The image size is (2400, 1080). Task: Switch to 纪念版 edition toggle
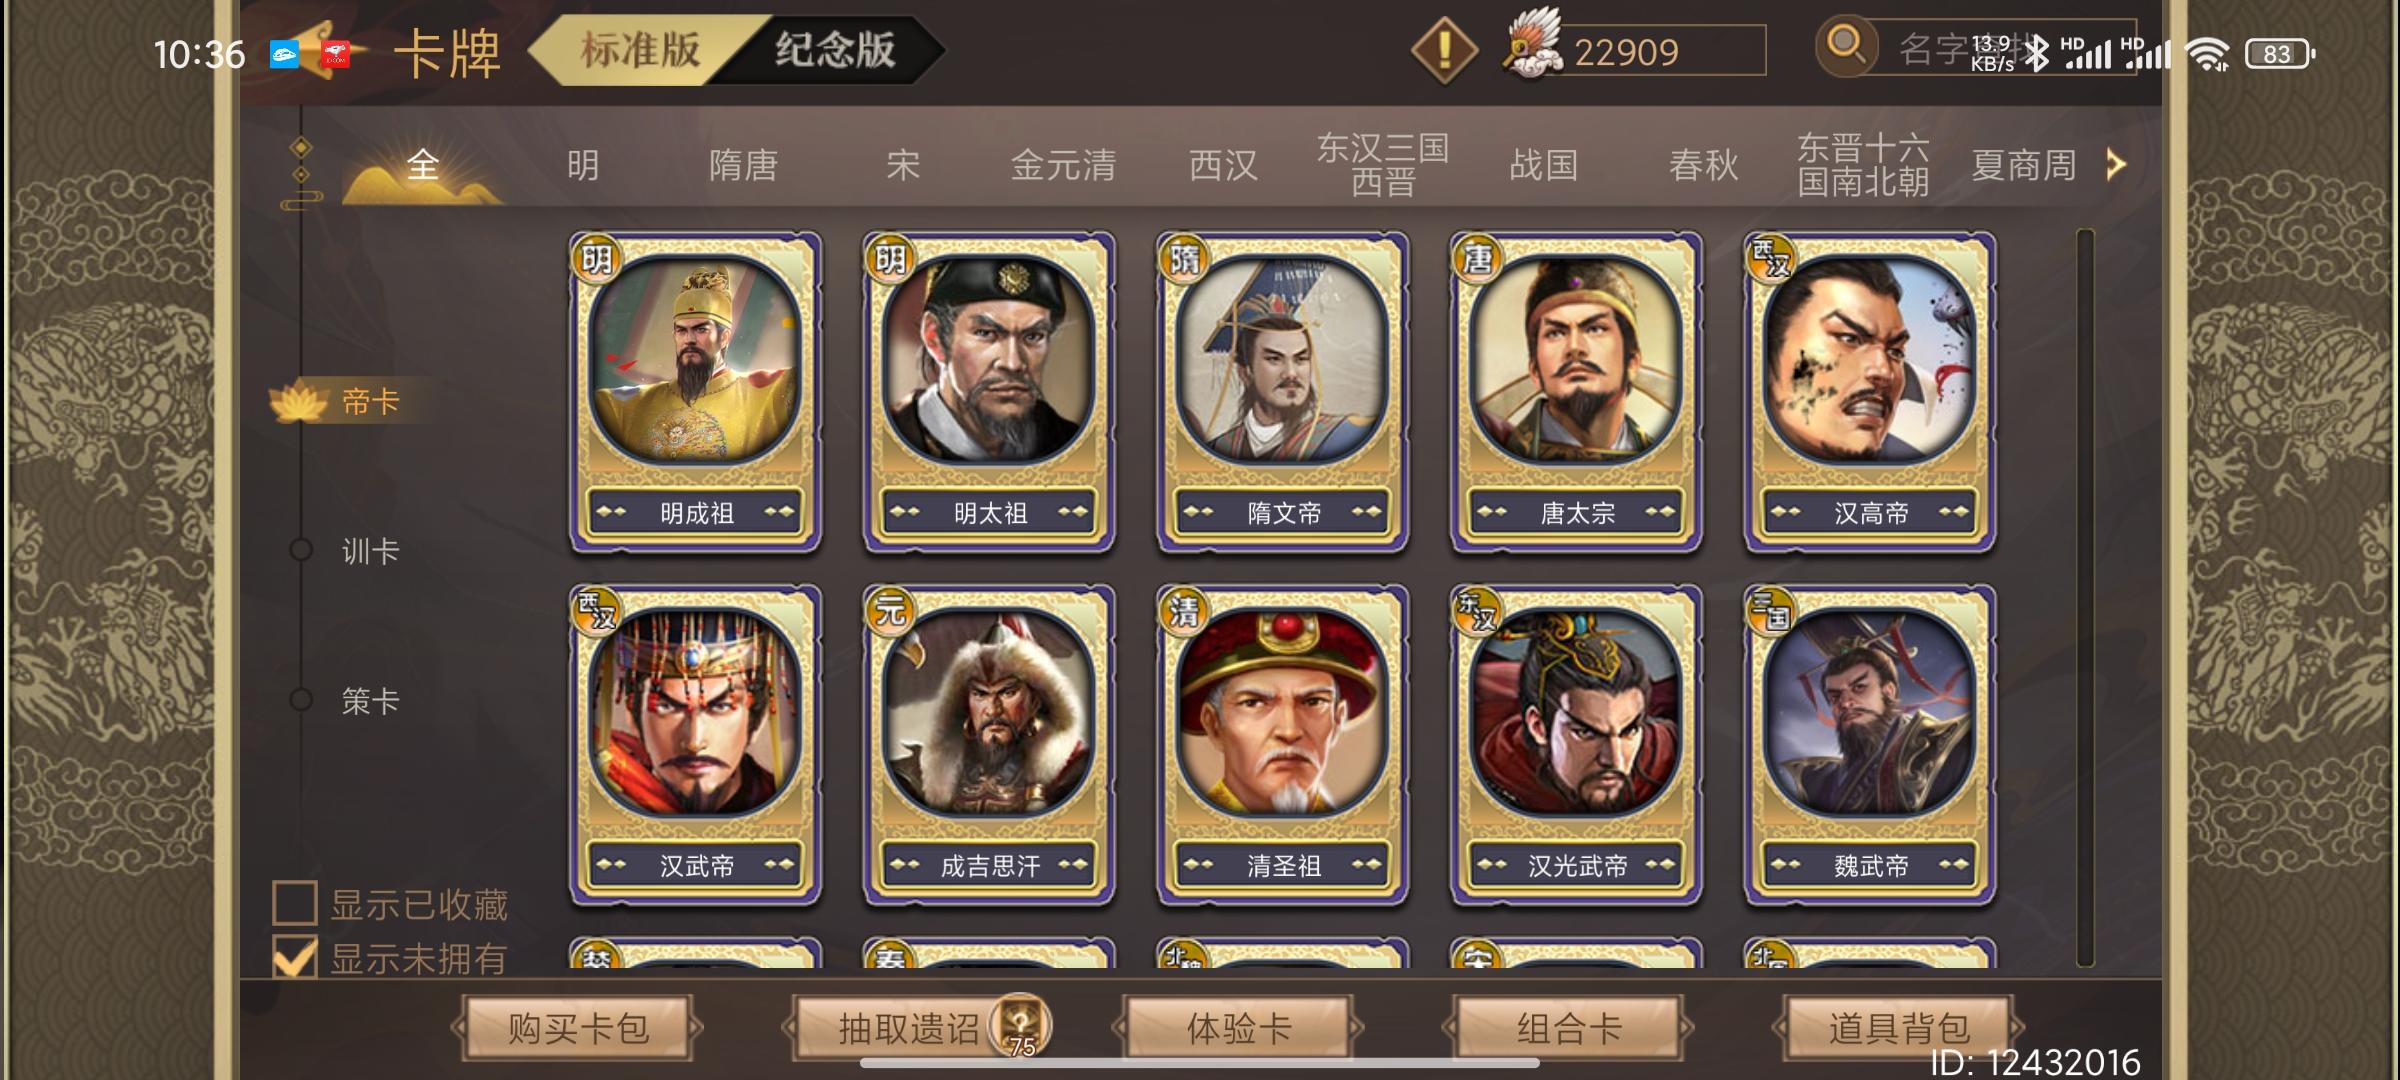pos(834,50)
